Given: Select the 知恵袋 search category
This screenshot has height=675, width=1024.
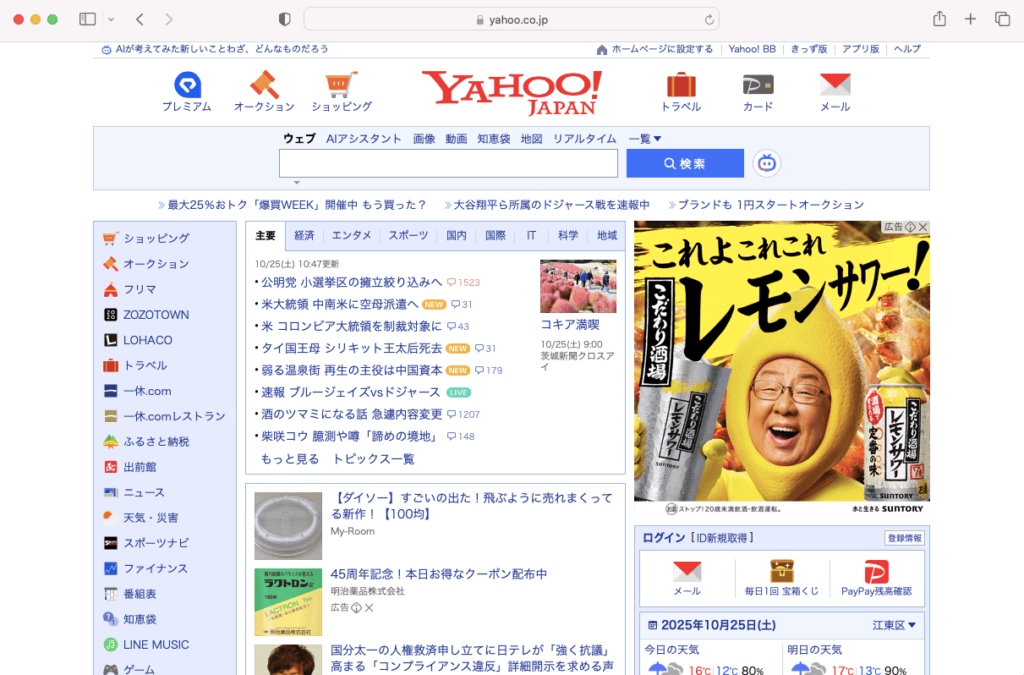Looking at the screenshot, I should [494, 138].
